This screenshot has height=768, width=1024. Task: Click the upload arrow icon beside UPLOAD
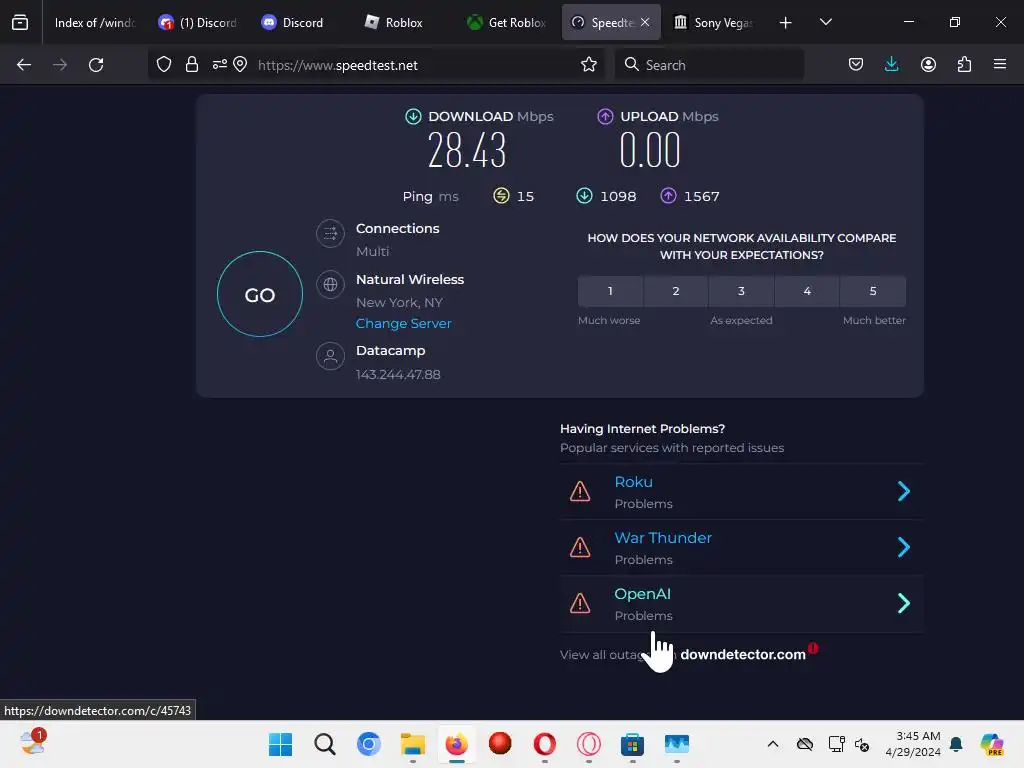click(605, 117)
